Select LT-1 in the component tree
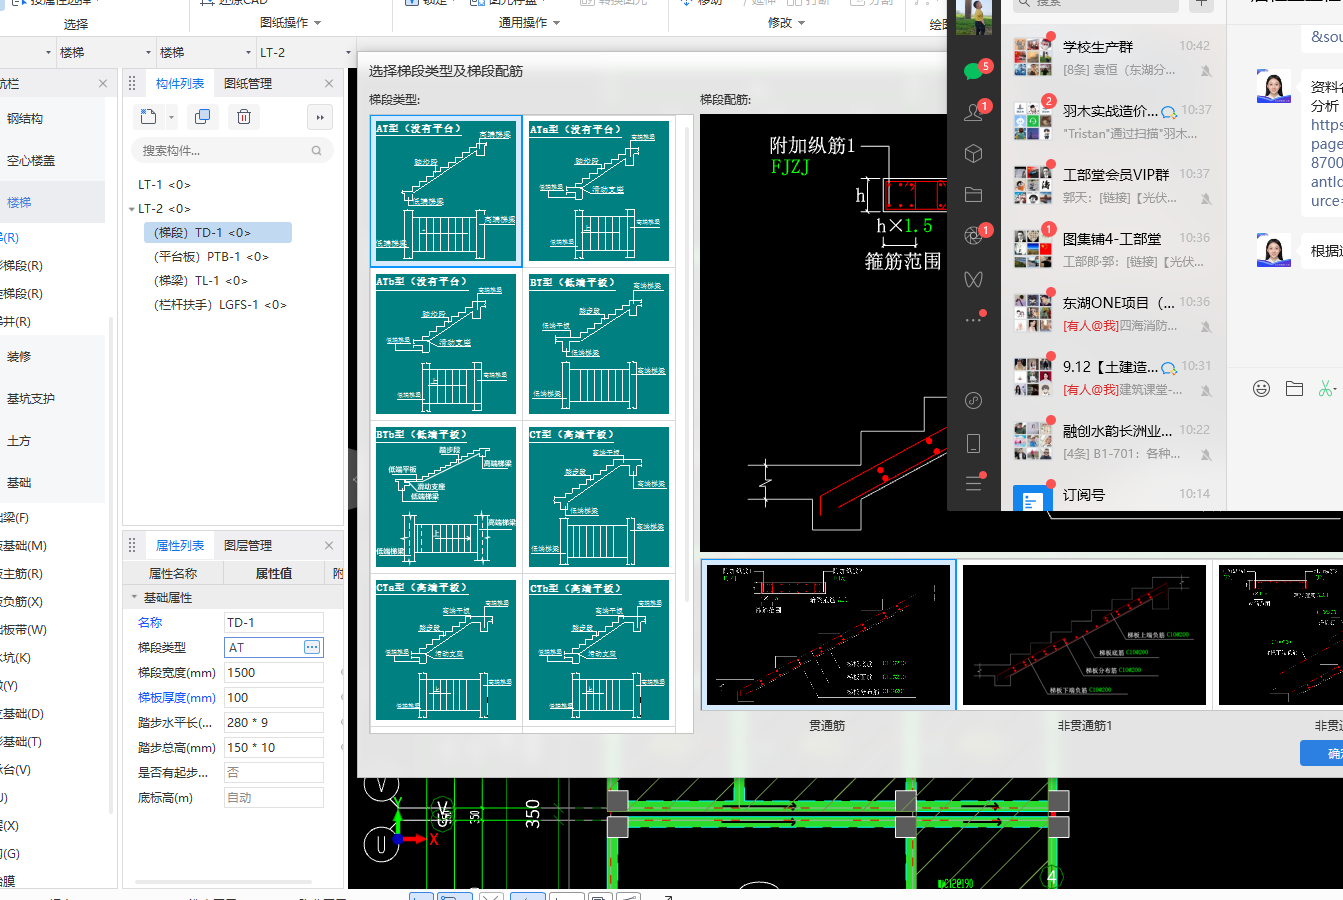 coord(164,185)
